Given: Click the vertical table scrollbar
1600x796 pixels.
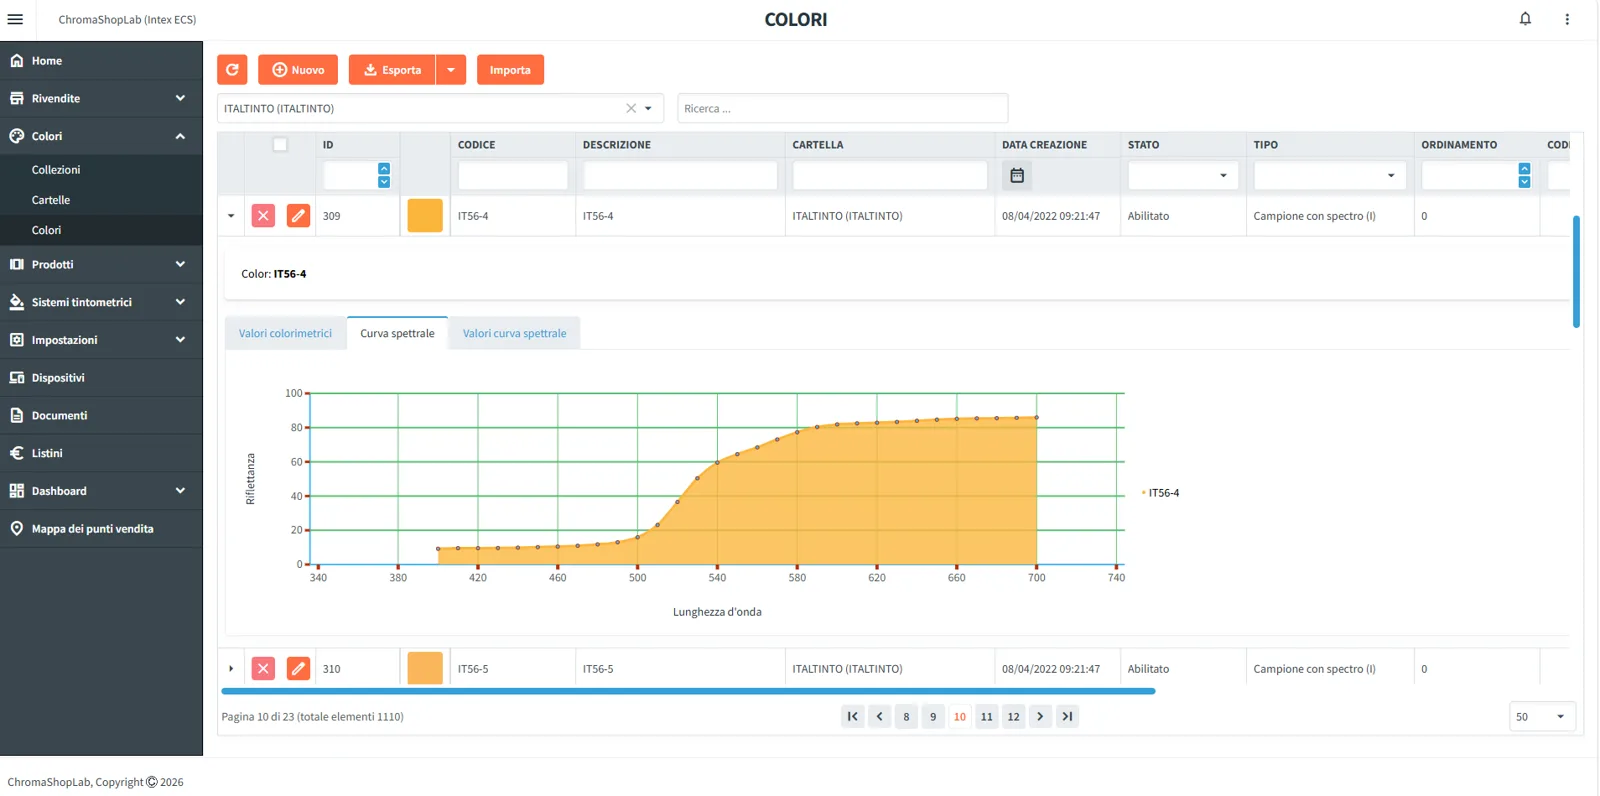Looking at the screenshot, I should [x=1576, y=272].
